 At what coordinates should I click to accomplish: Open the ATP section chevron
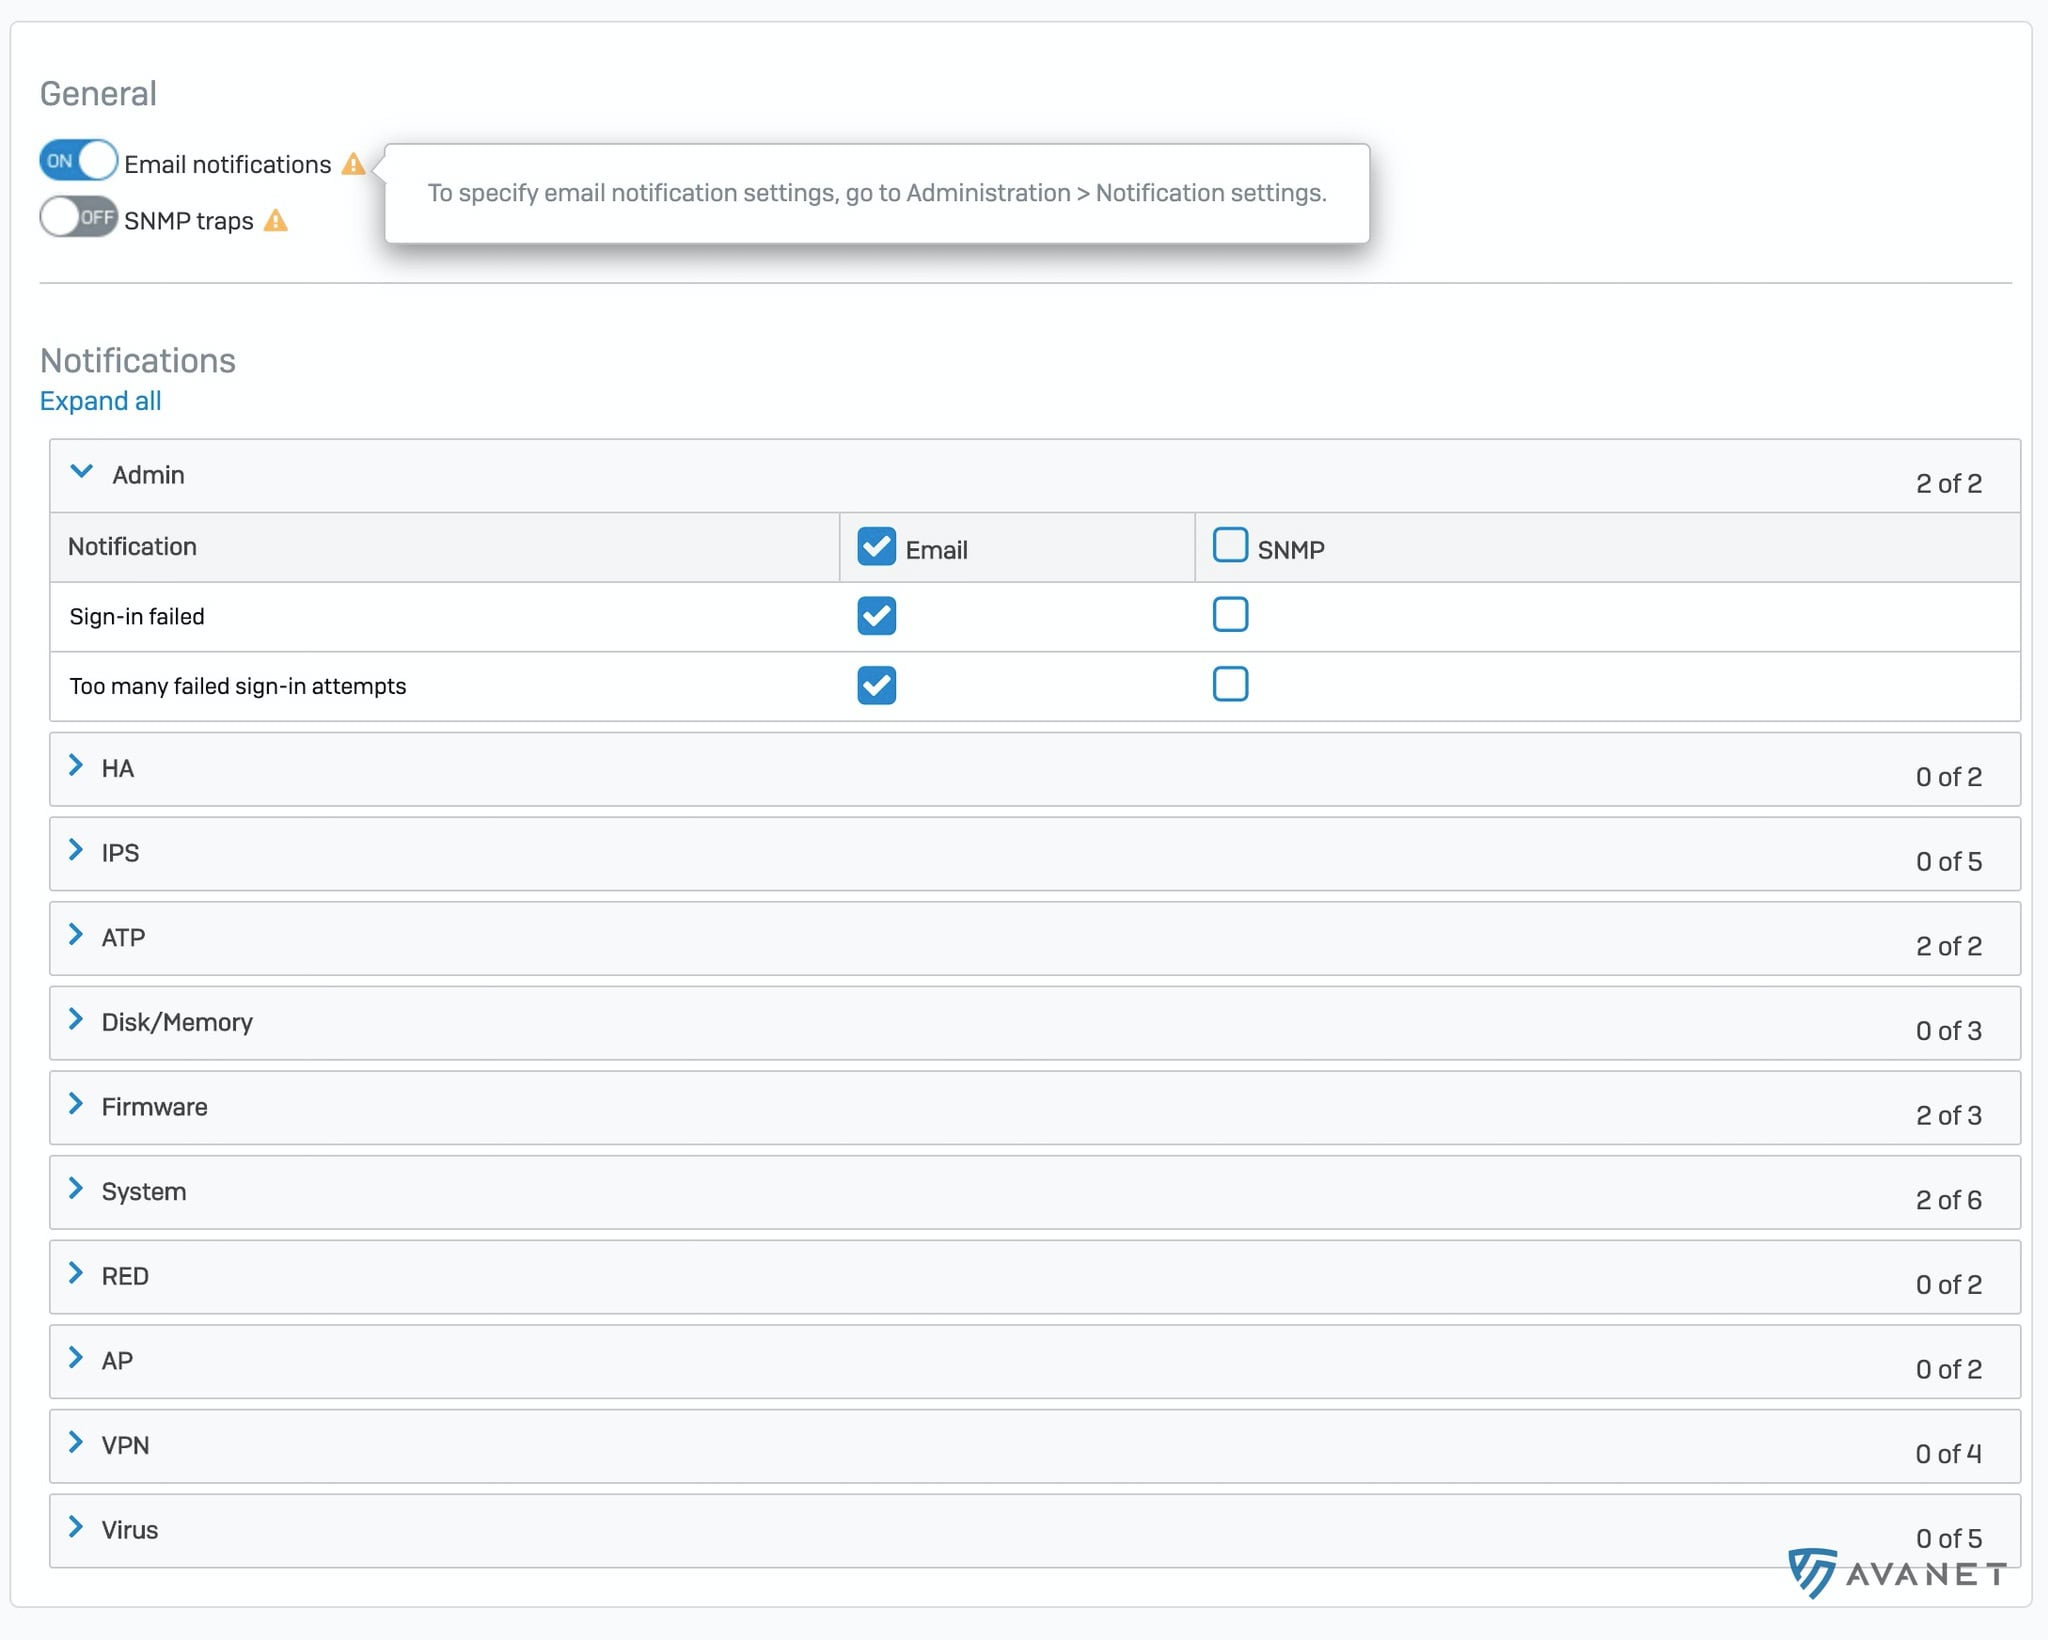click(76, 936)
